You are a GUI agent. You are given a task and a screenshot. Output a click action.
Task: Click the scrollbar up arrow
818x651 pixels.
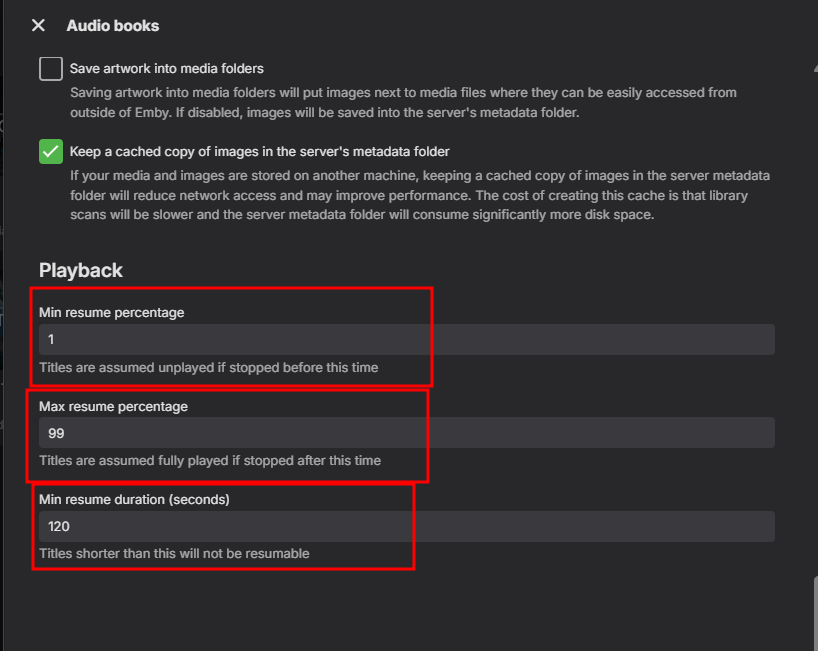click(813, 67)
